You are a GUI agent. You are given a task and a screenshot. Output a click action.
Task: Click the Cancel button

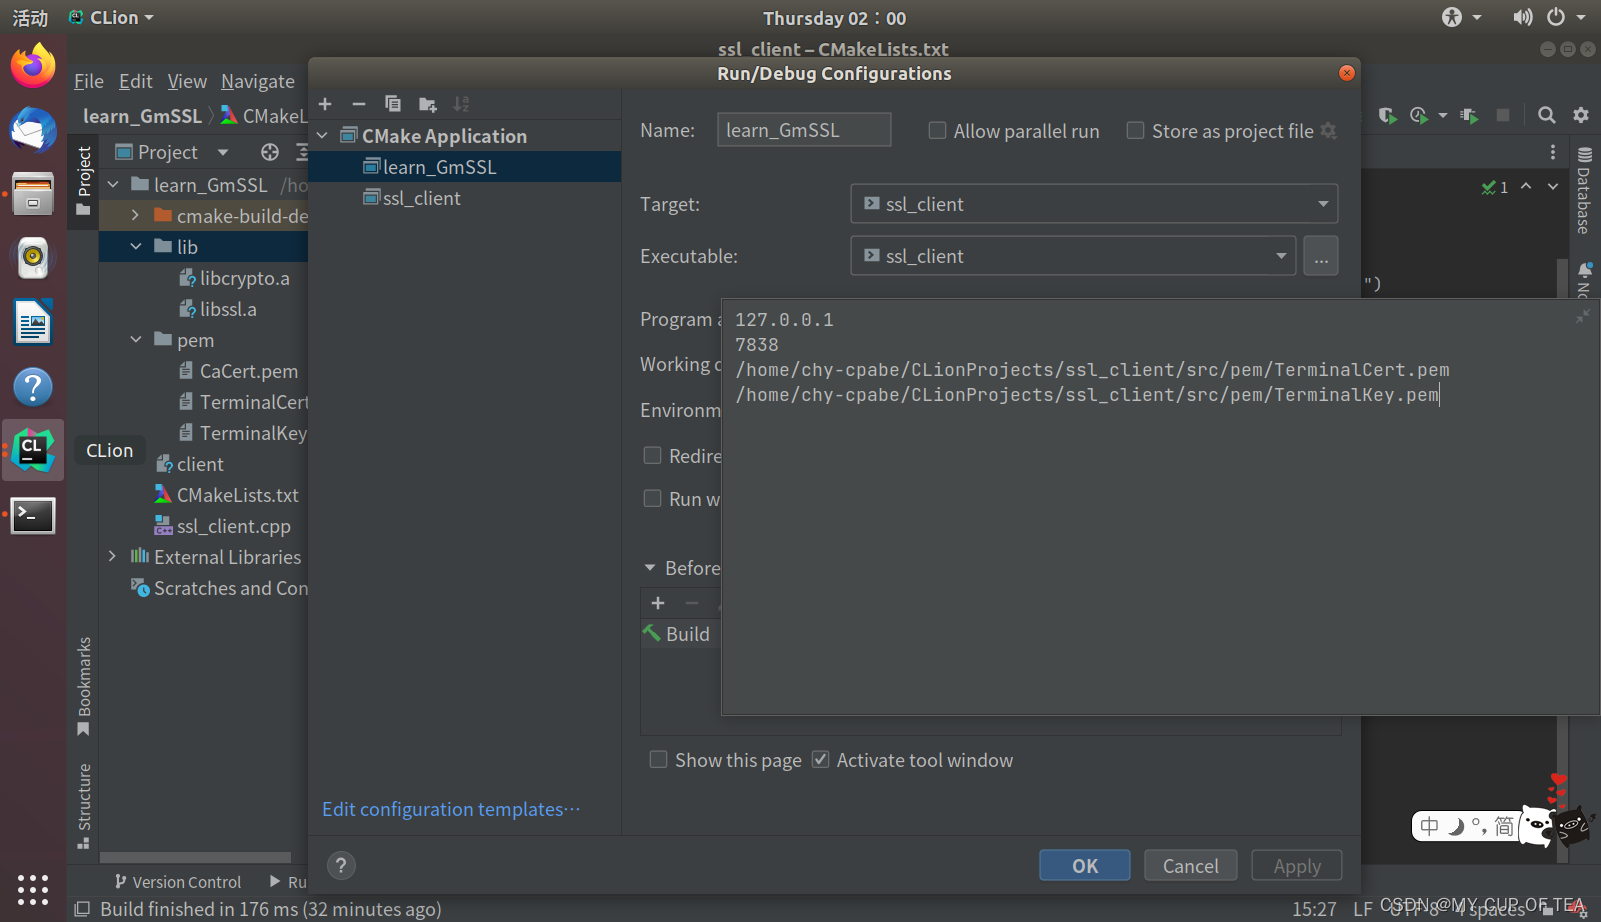pyautogui.click(x=1190, y=865)
